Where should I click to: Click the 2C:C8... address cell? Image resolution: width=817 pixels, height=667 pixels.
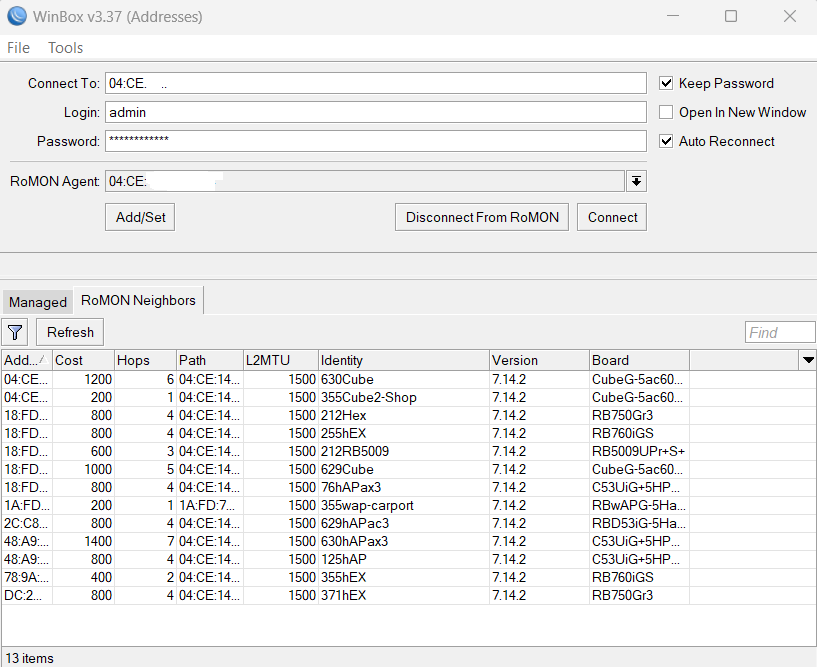click(x=27, y=523)
